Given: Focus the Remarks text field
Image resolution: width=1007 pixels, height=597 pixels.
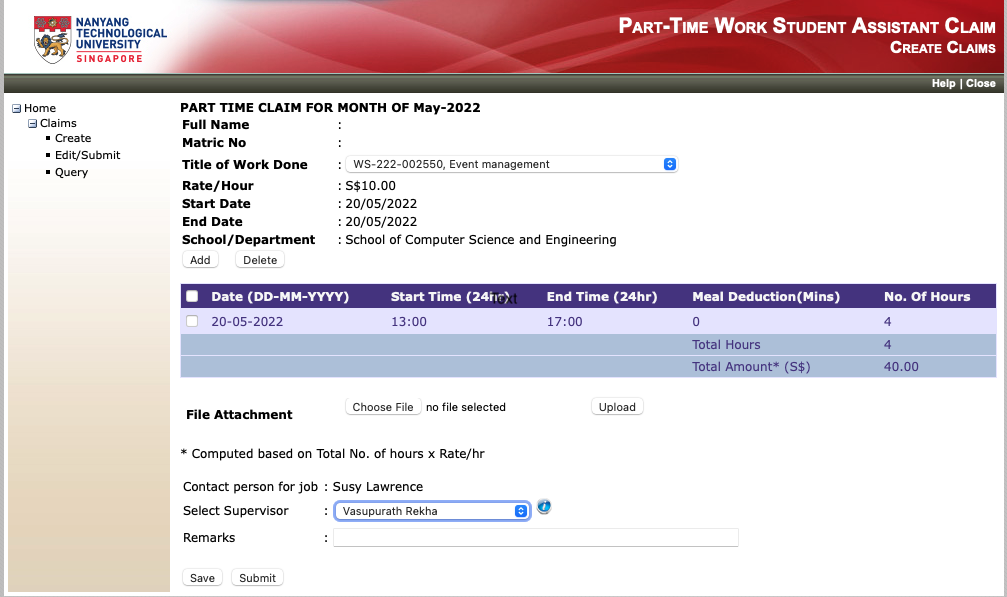Looking at the screenshot, I should pyautogui.click(x=535, y=538).
